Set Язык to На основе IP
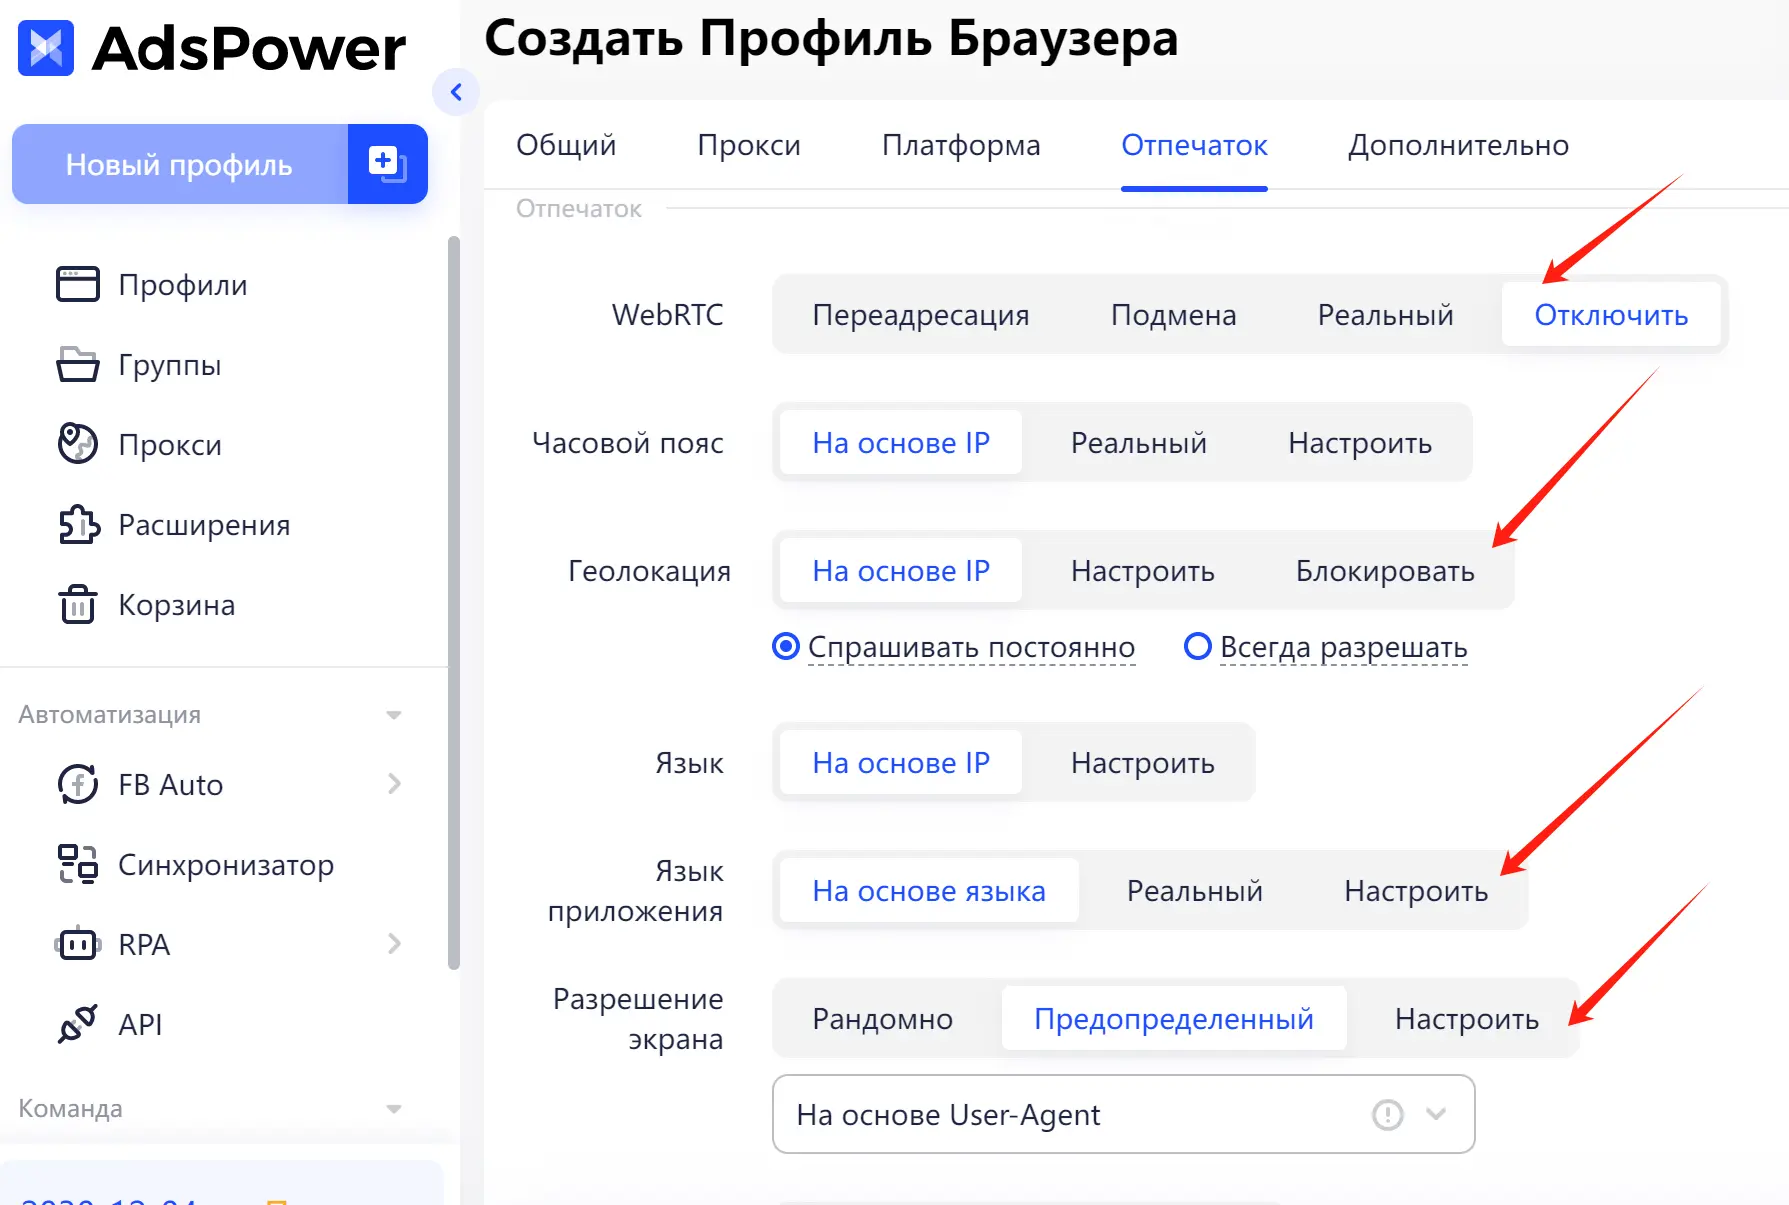The width and height of the screenshot is (1789, 1205). click(x=901, y=763)
